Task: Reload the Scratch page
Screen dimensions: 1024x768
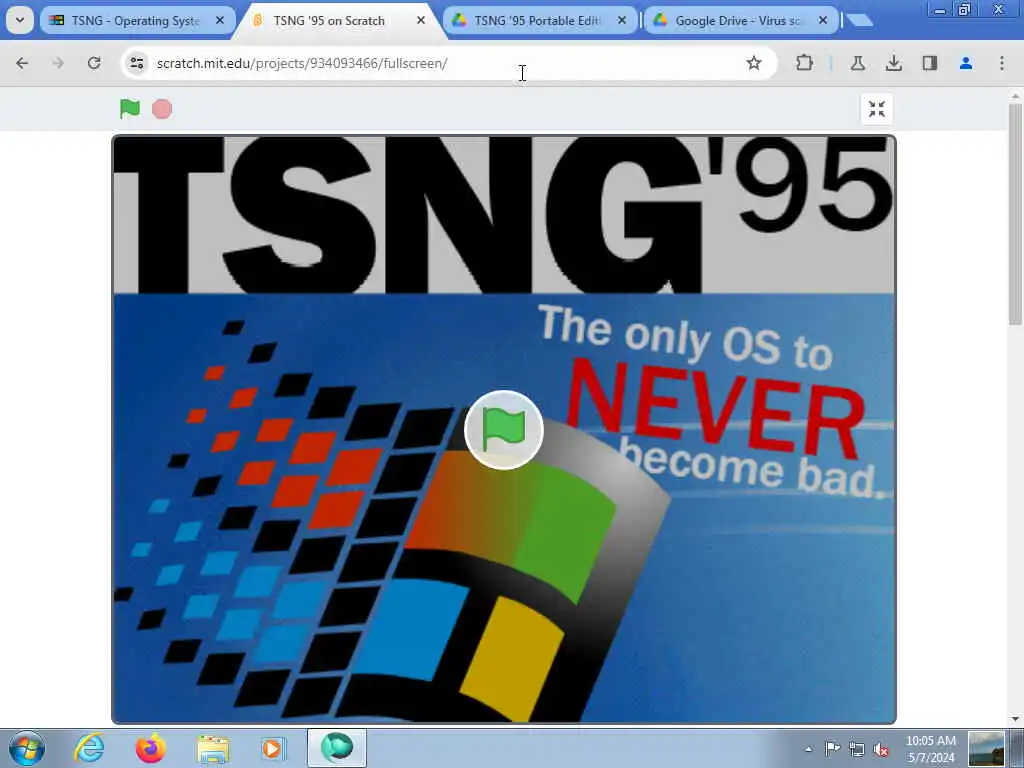Action: click(94, 63)
